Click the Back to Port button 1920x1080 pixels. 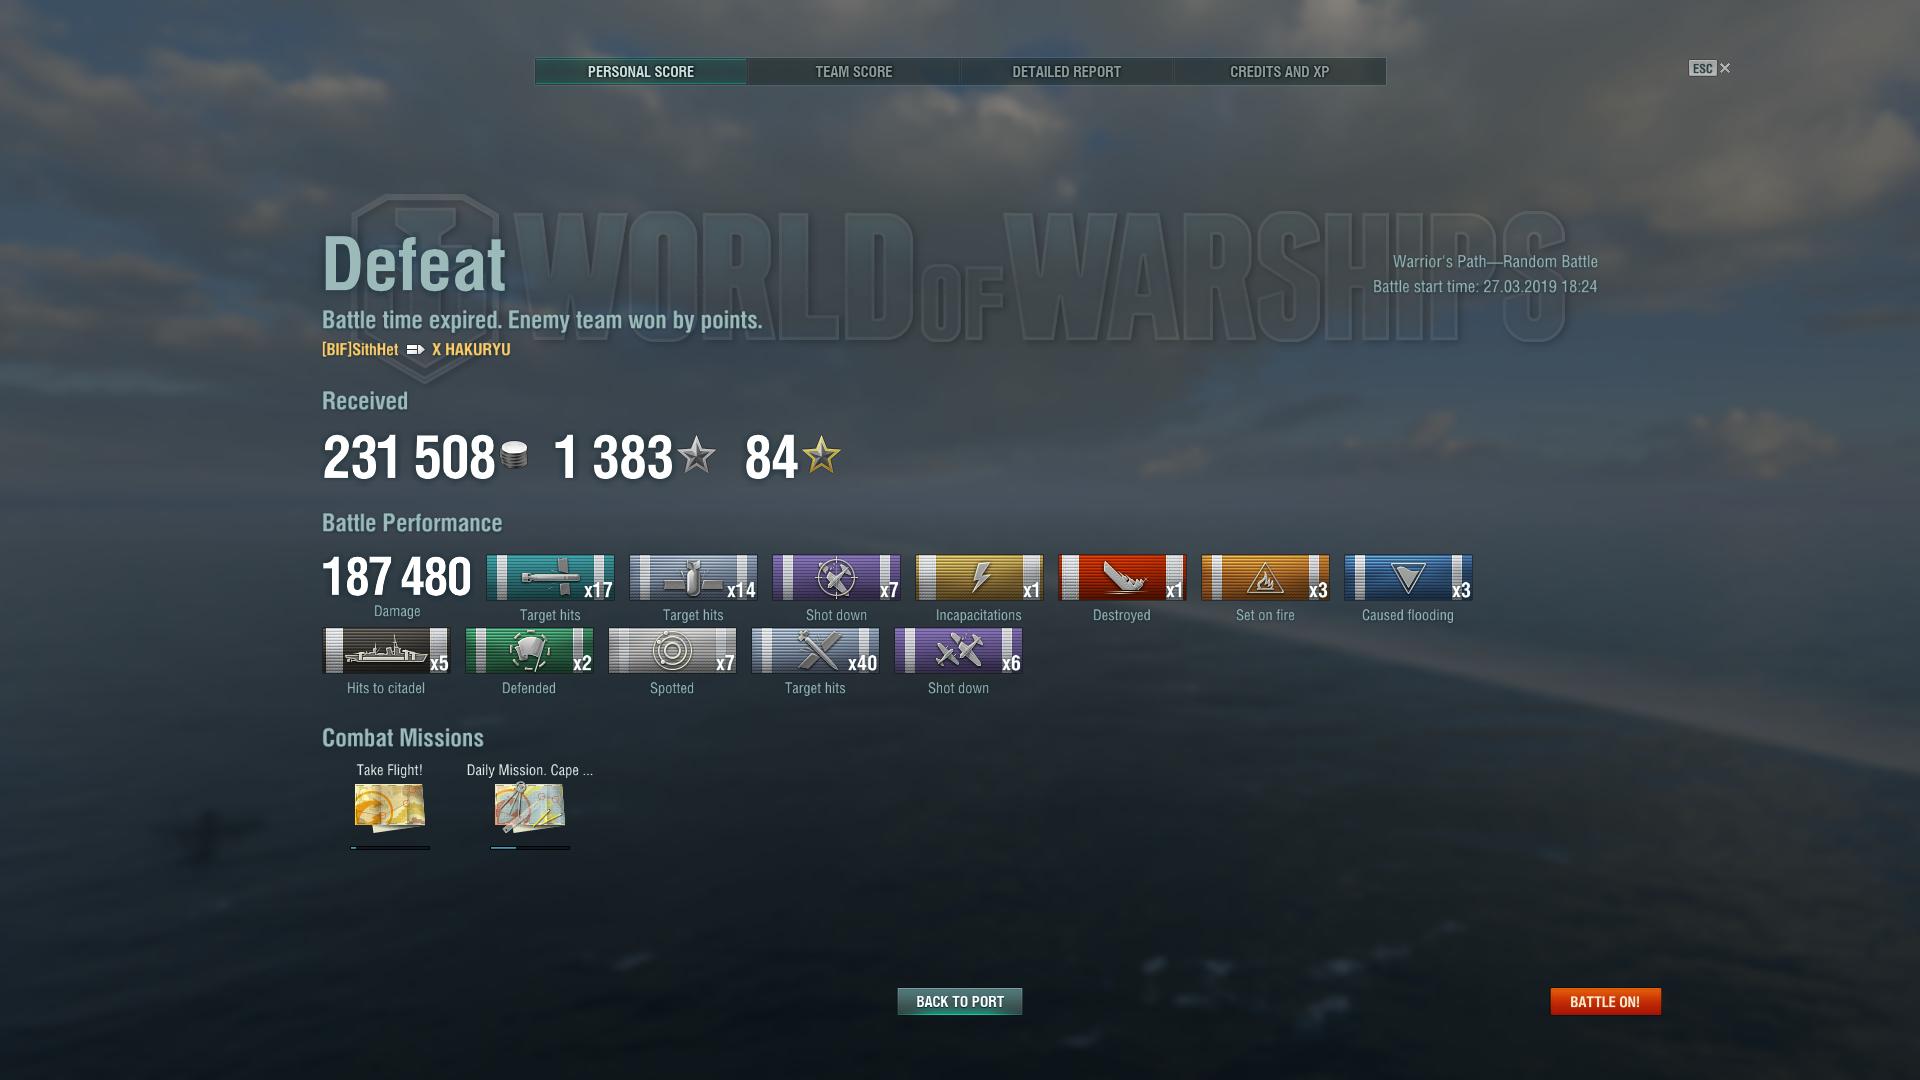(x=960, y=1001)
